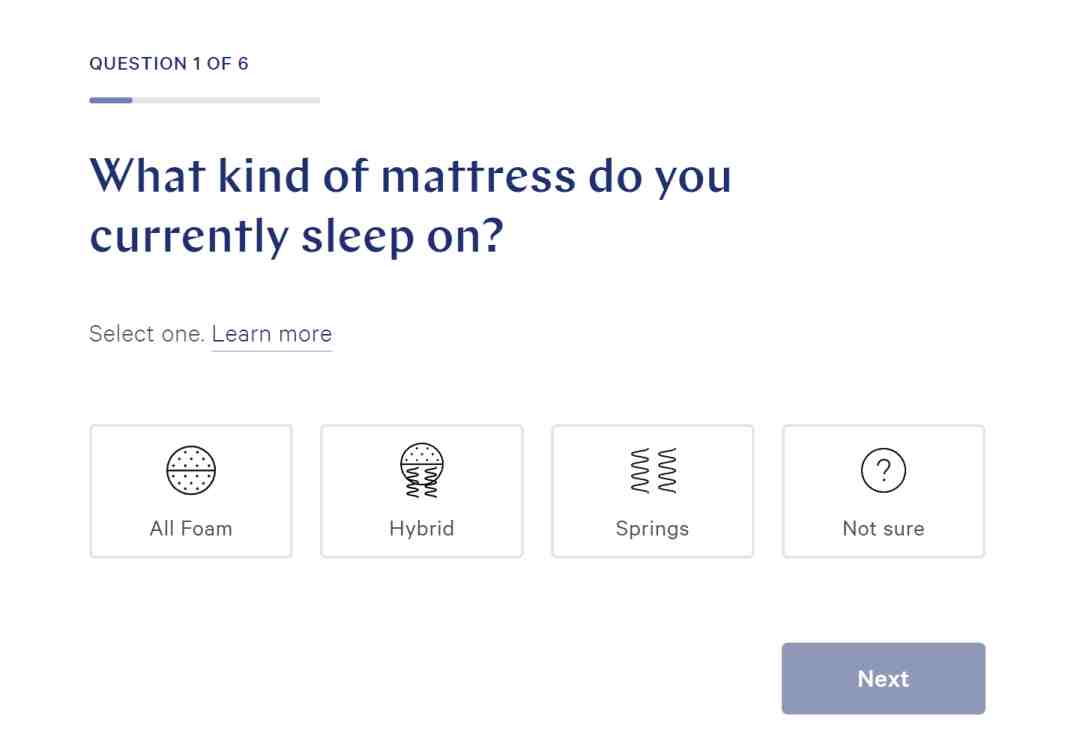The image size is (1080, 734).
Task: Click the unfilled gray progress bar track
Action: click(226, 101)
